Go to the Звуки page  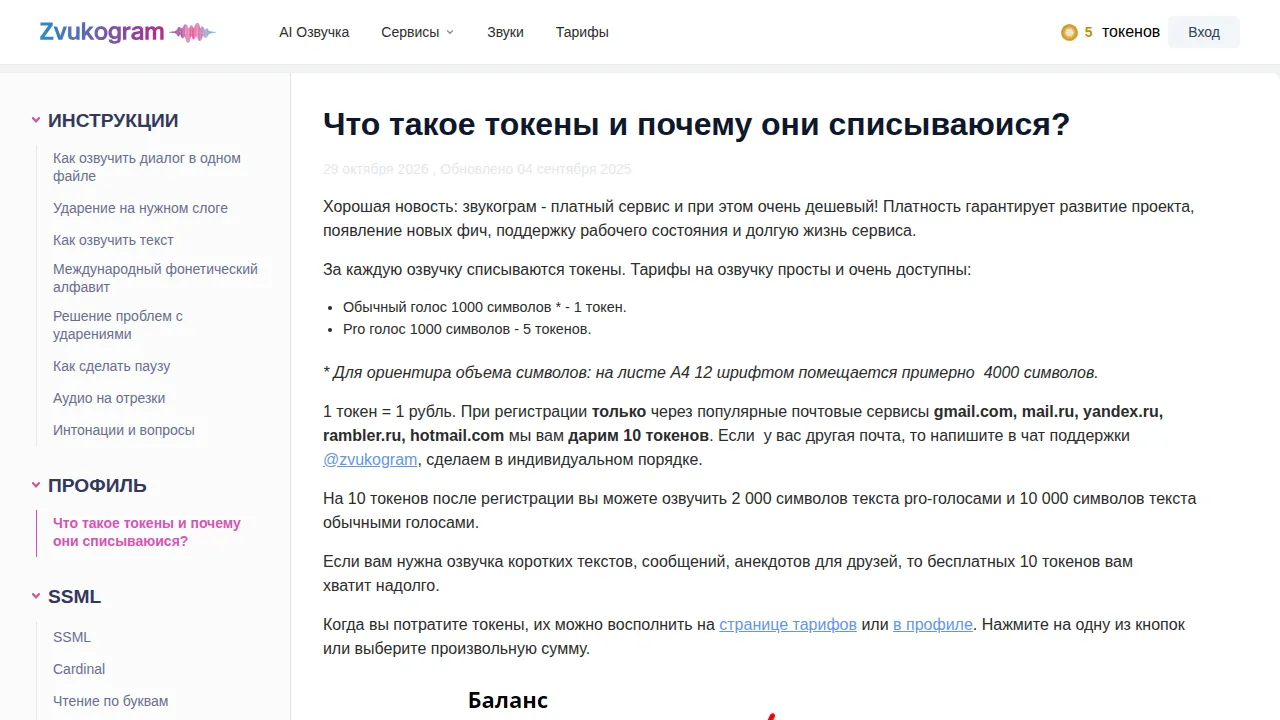(505, 32)
